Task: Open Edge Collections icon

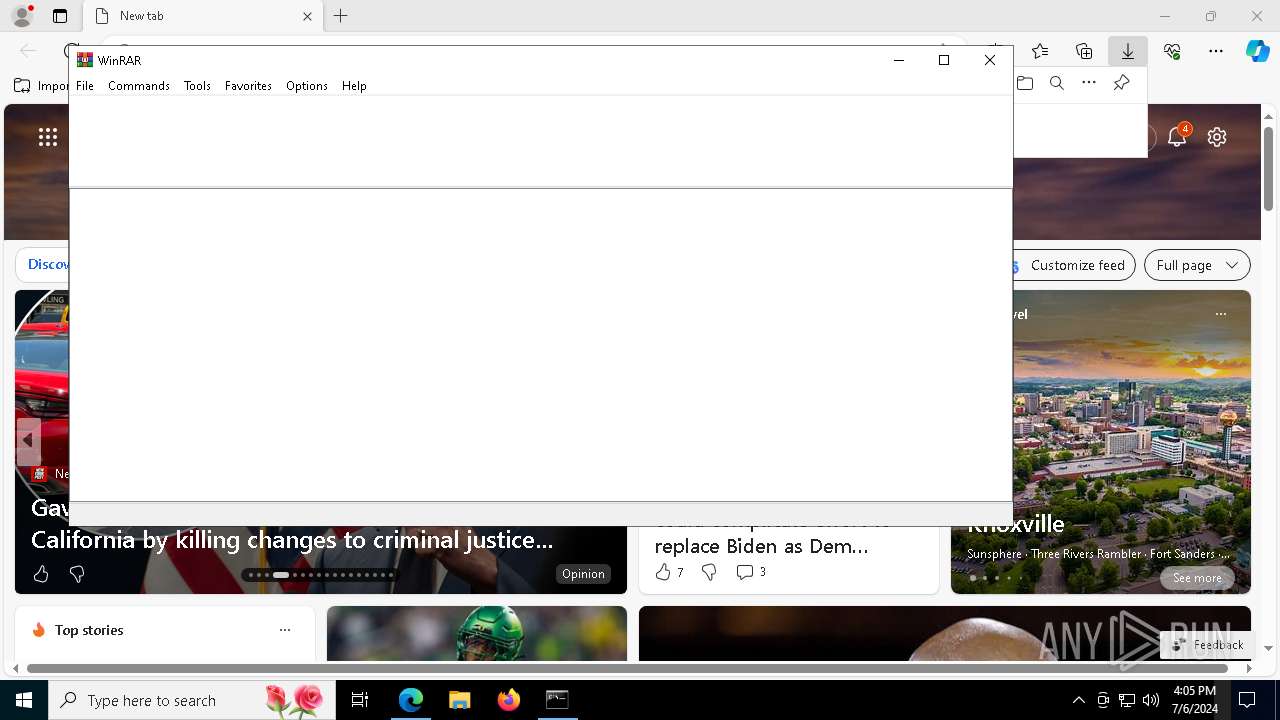Action: pyautogui.click(x=1084, y=51)
